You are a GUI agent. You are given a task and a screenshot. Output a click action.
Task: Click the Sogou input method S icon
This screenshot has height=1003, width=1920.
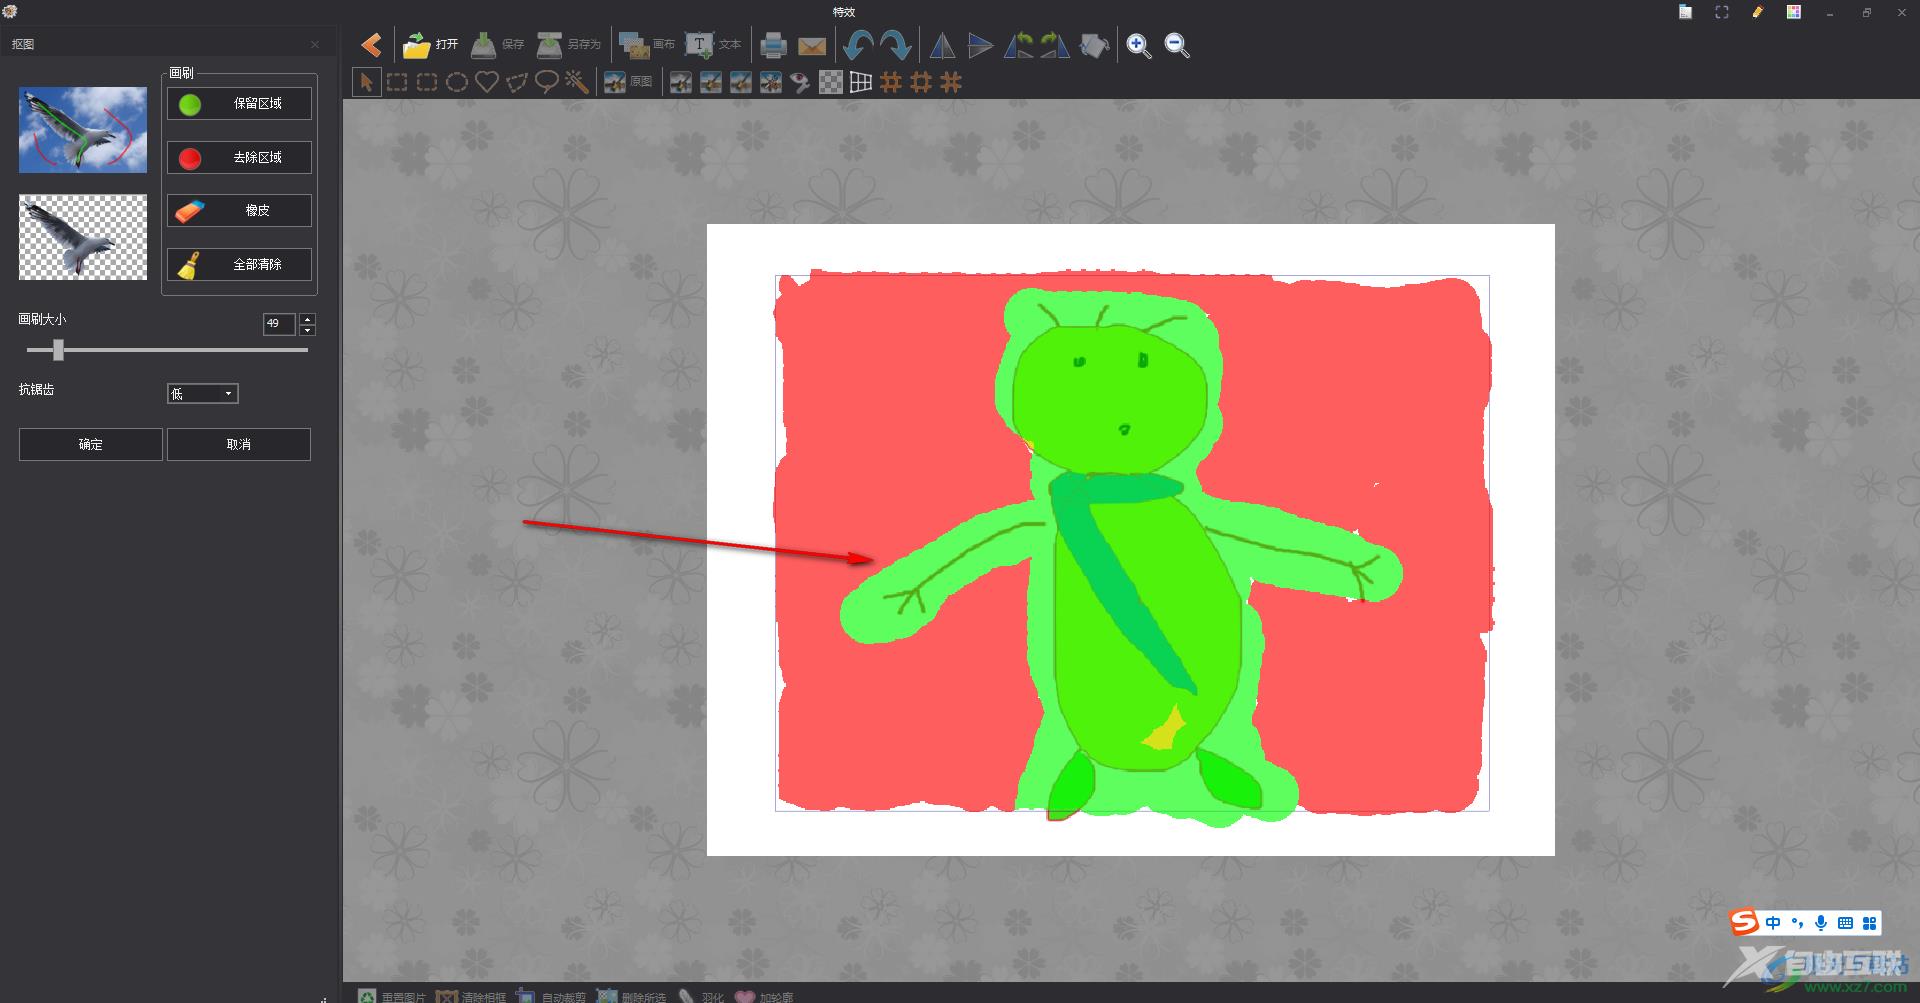(x=1744, y=922)
